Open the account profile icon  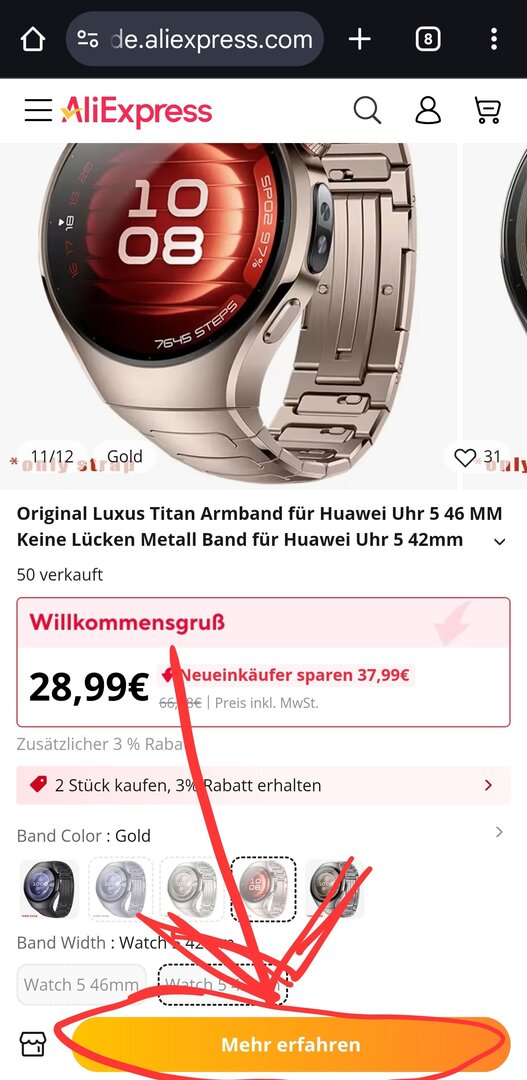pos(428,110)
